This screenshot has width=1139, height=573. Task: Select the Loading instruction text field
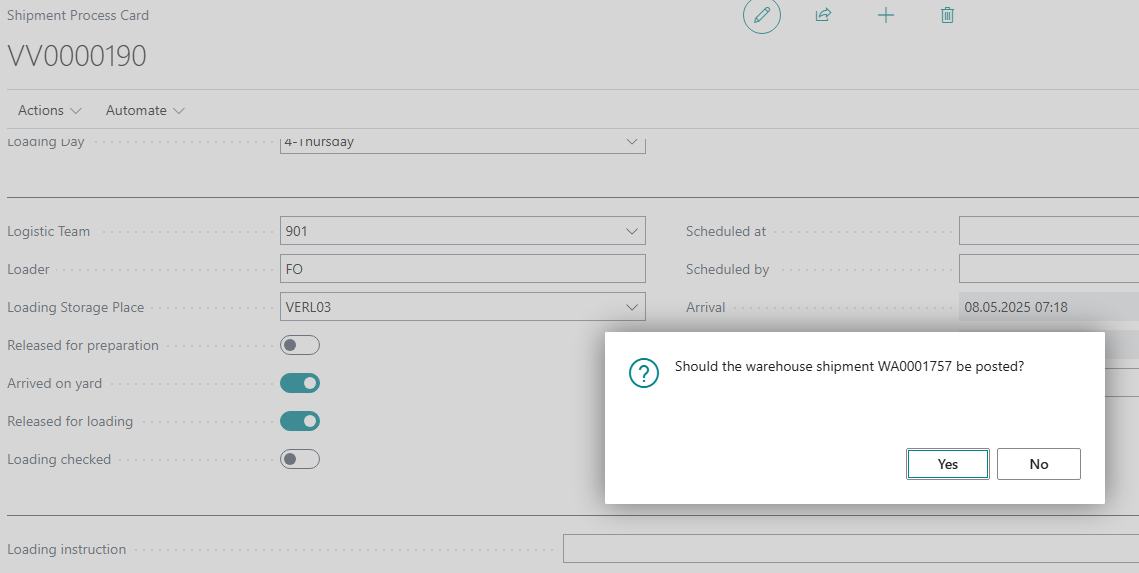(x=850, y=549)
